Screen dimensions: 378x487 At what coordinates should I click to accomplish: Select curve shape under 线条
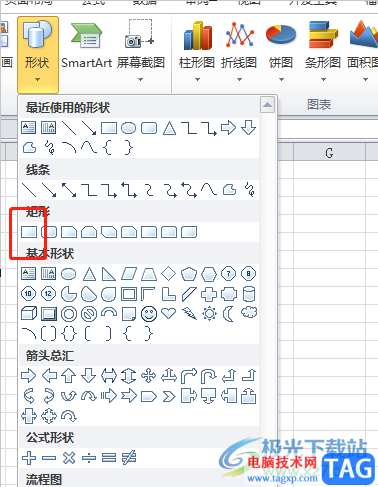click(x=209, y=189)
